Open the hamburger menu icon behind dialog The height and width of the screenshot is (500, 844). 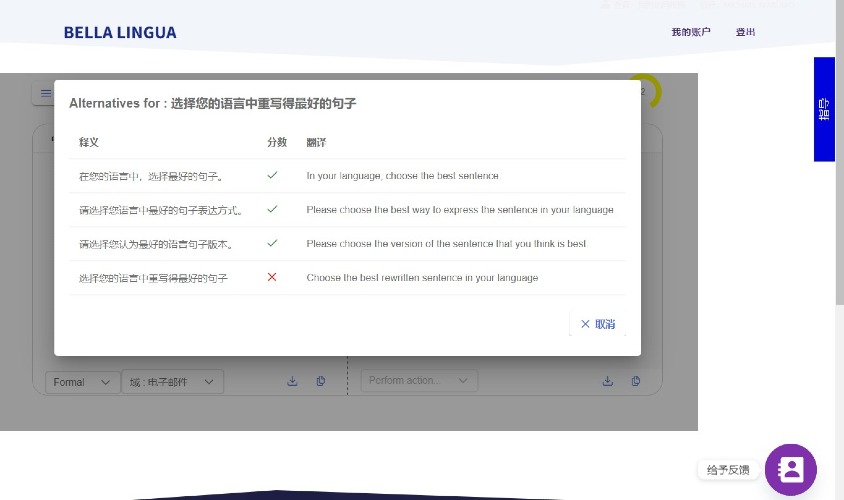(x=46, y=94)
